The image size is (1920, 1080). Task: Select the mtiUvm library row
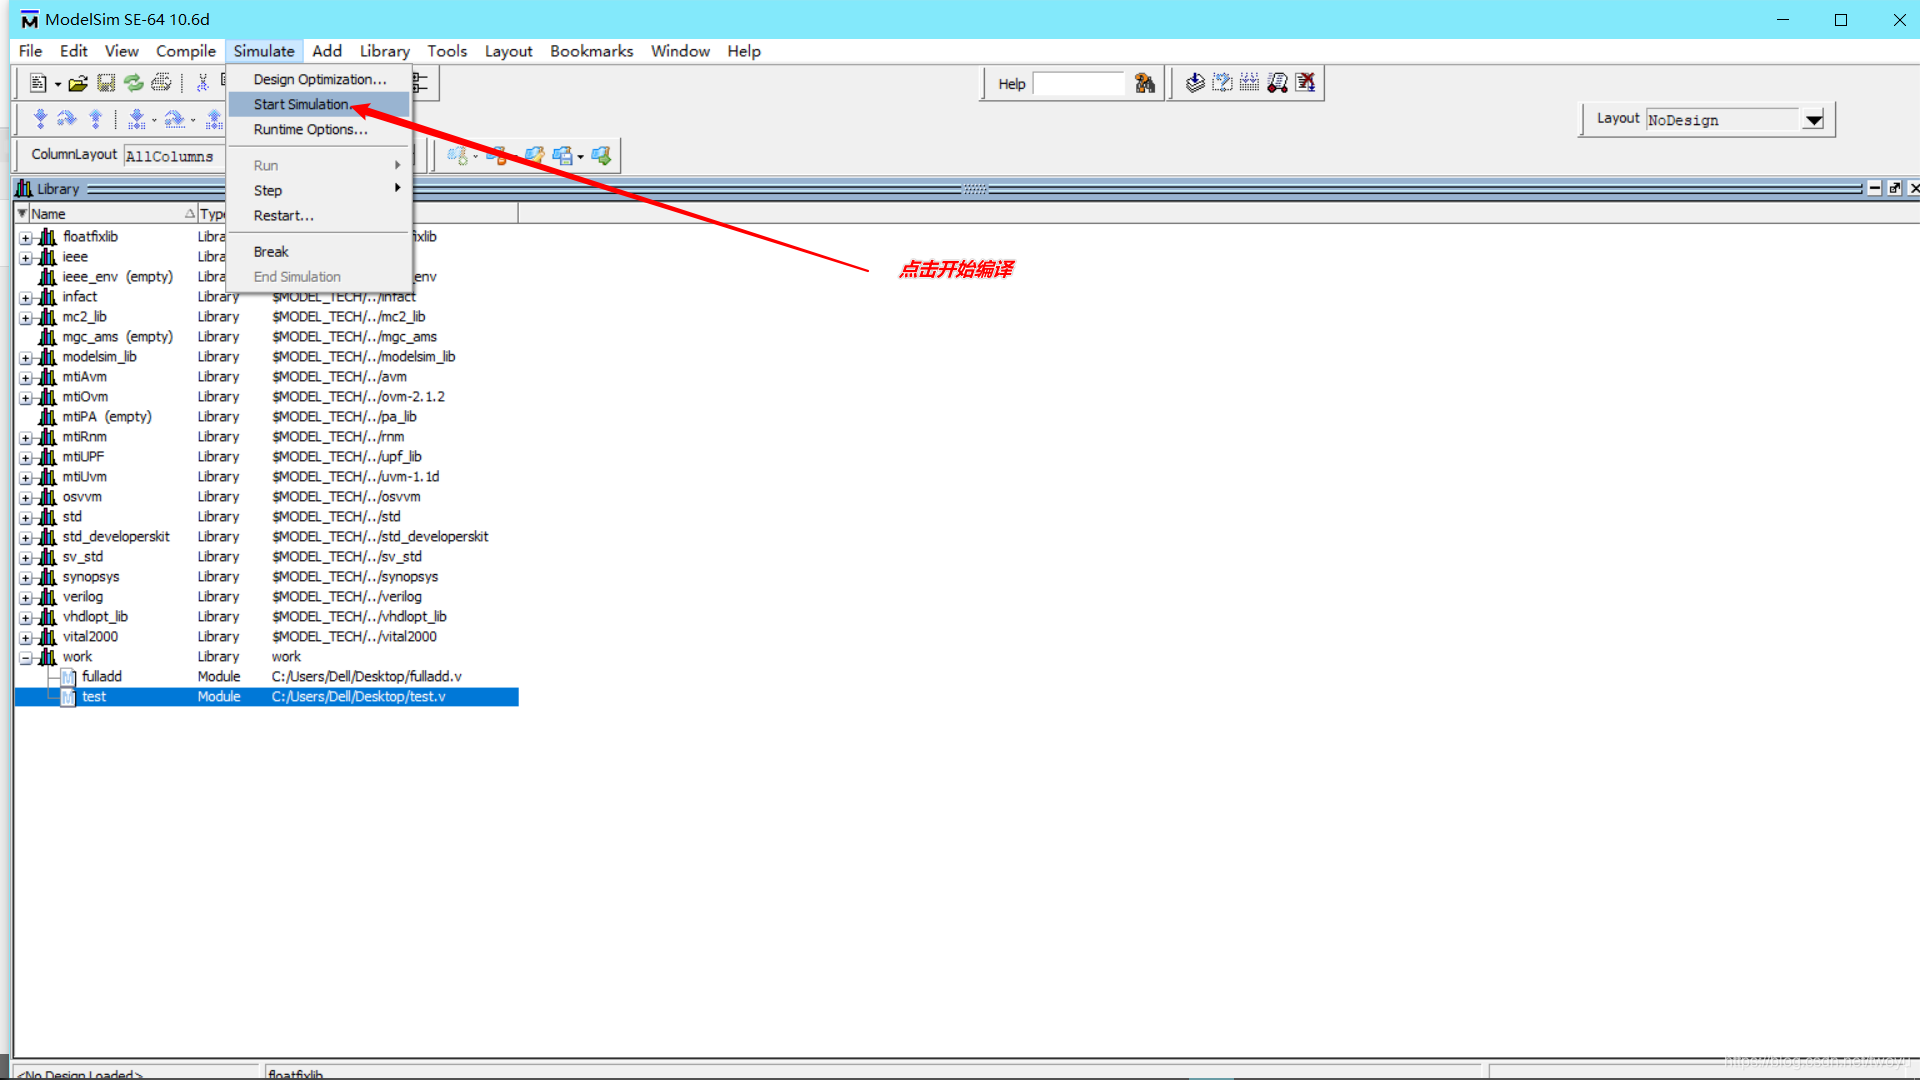266,477
